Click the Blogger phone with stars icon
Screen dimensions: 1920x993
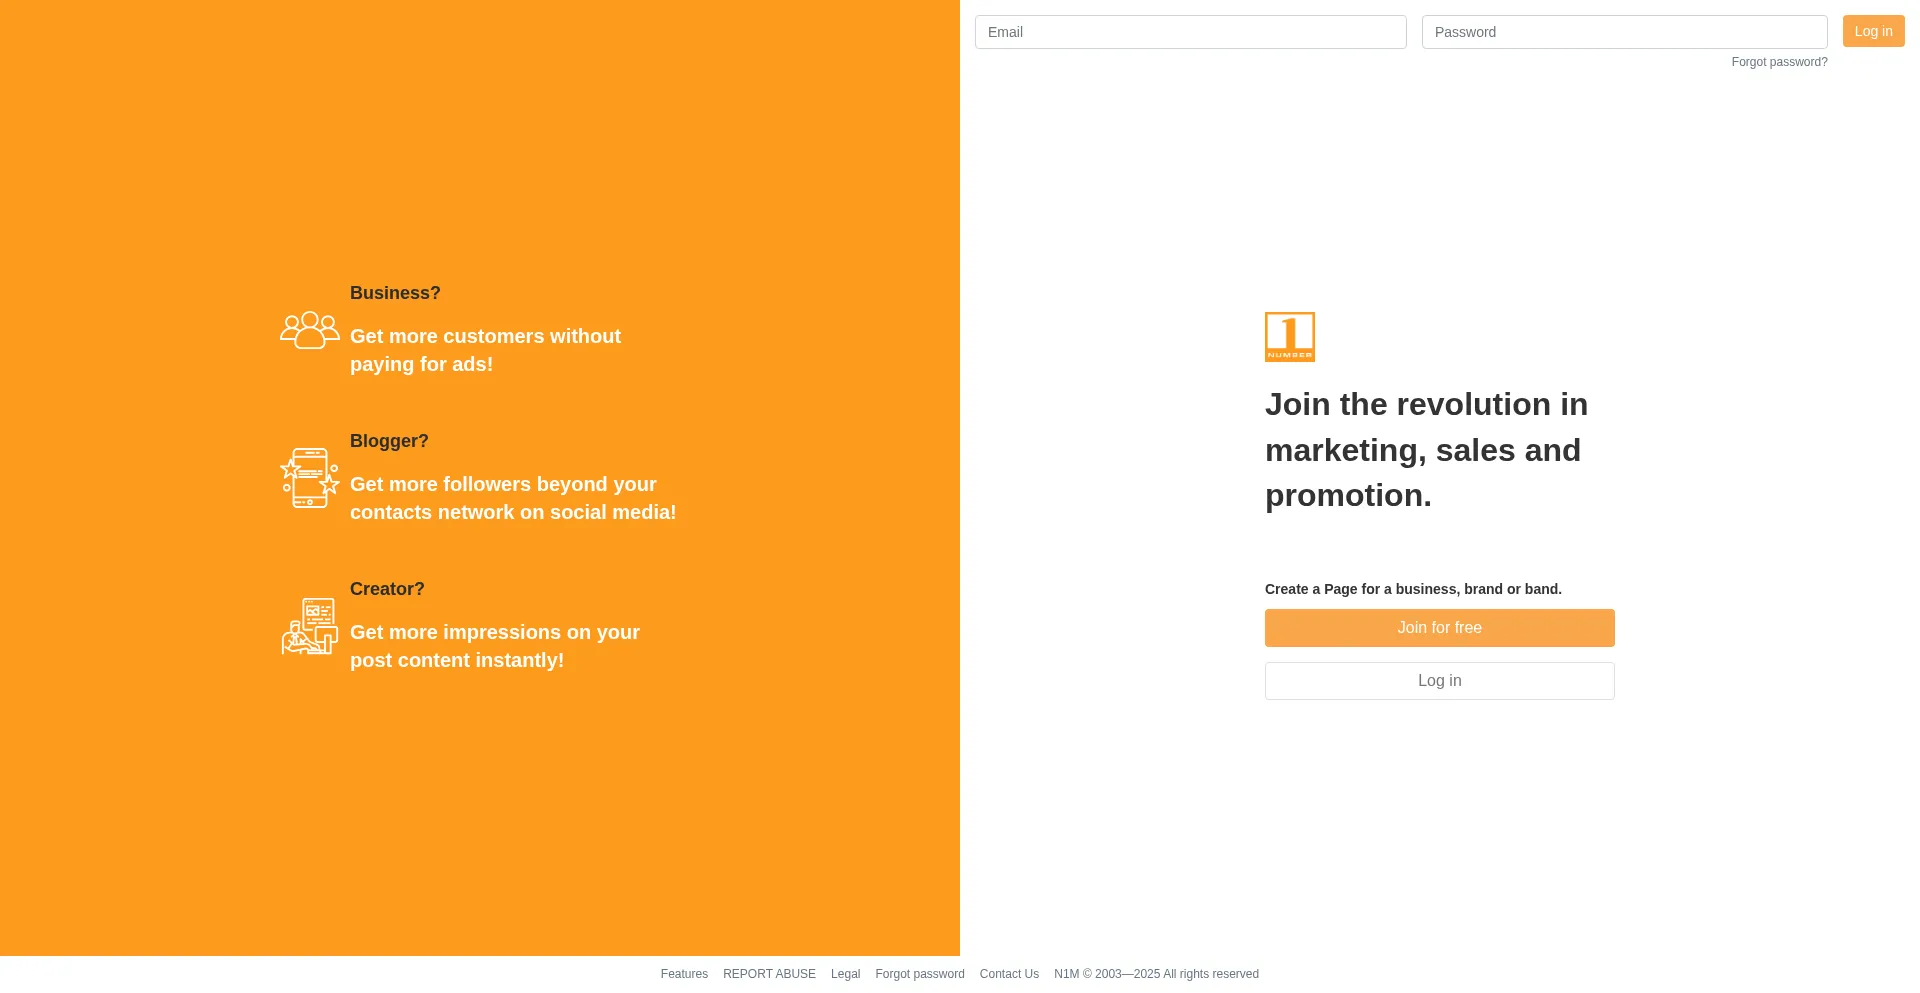point(309,478)
